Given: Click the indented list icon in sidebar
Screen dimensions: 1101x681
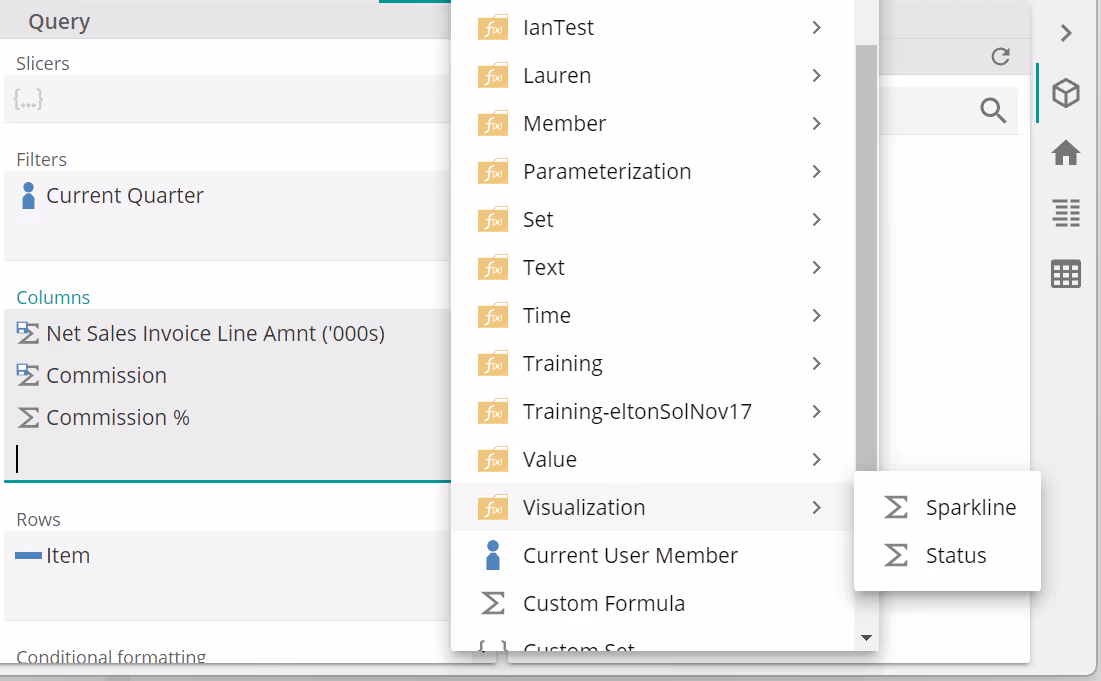Looking at the screenshot, I should [x=1066, y=213].
